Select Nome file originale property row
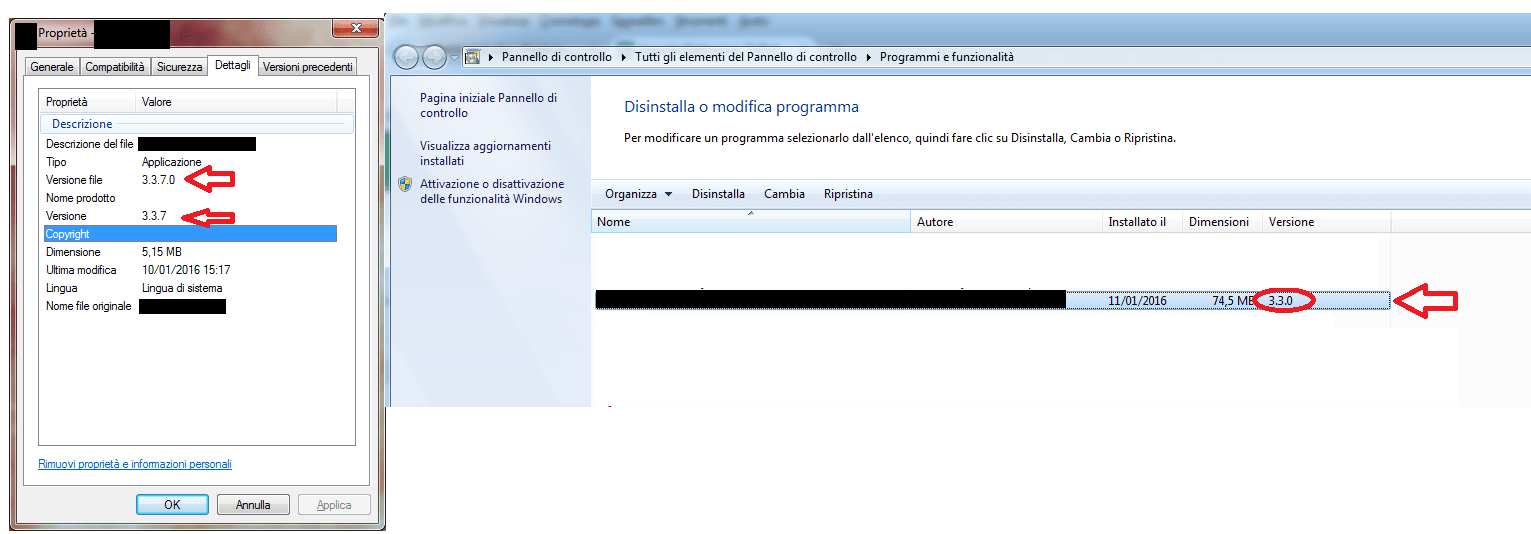1531x534 pixels. 190,306
